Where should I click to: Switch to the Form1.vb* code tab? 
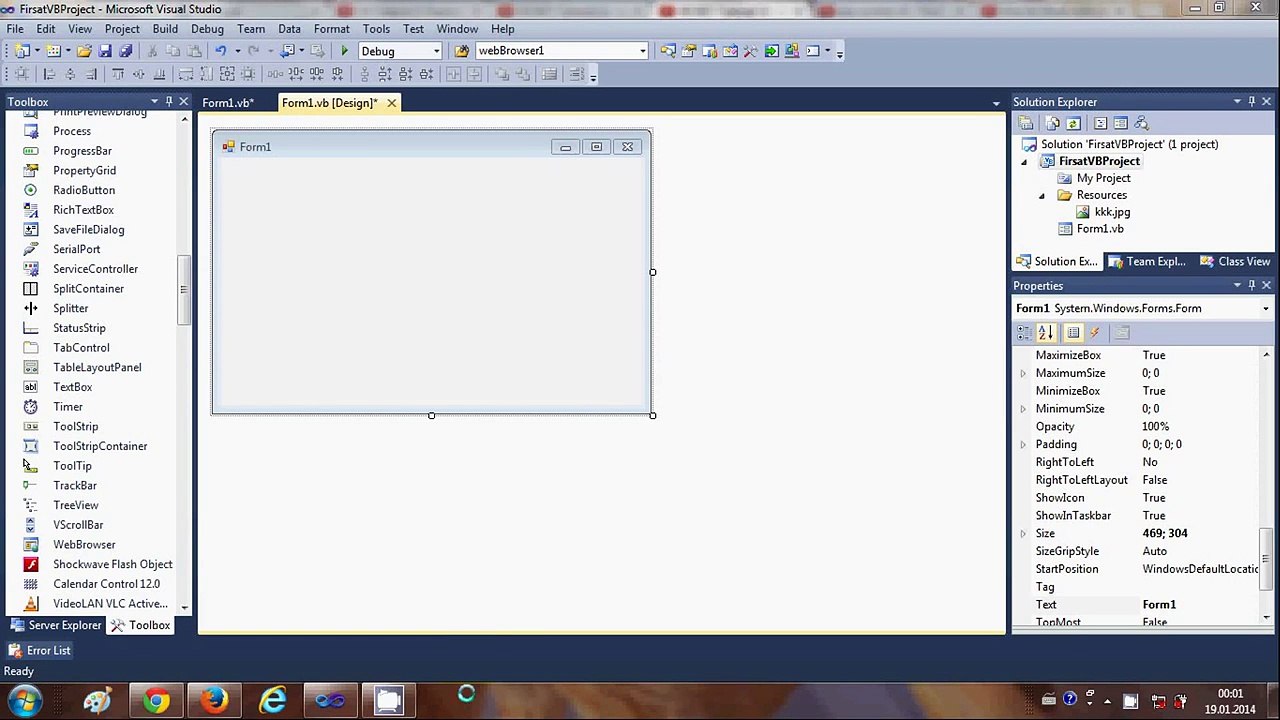click(x=228, y=103)
